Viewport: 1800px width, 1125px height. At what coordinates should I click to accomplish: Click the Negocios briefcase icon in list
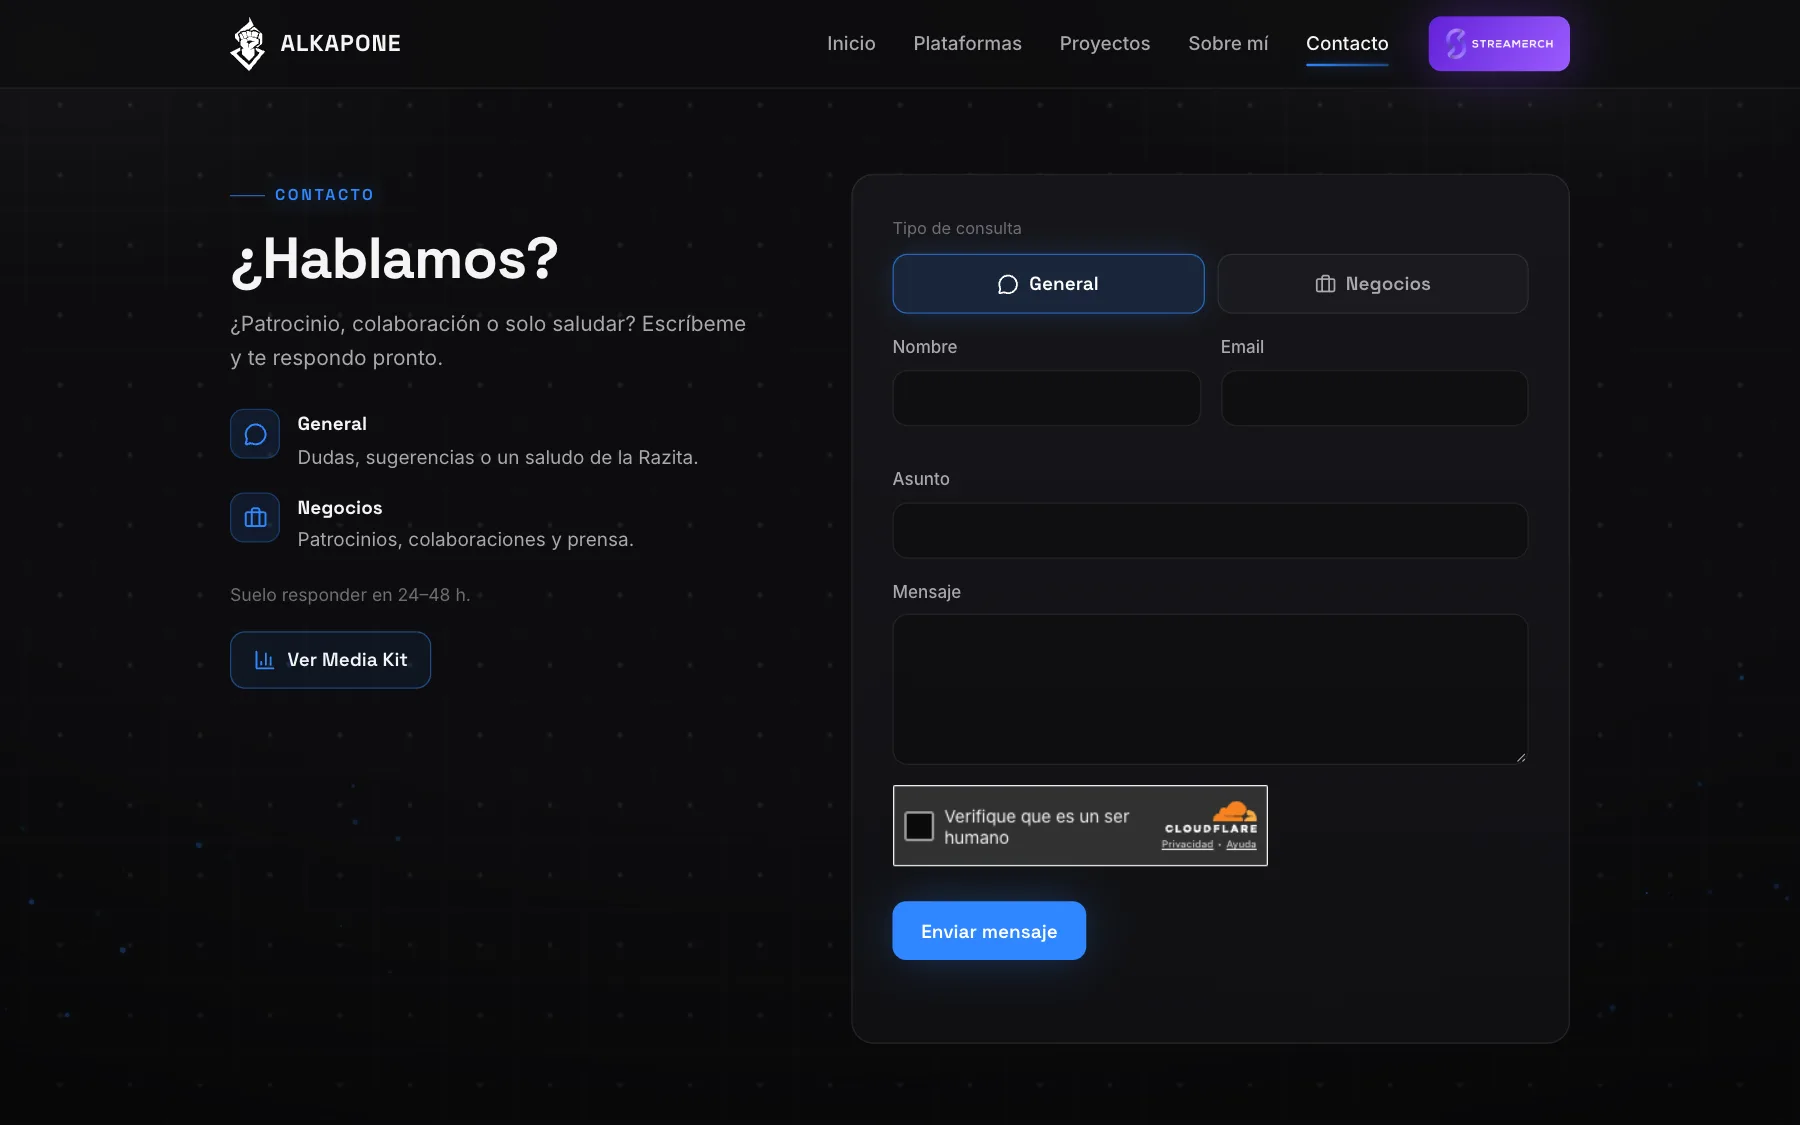point(255,517)
